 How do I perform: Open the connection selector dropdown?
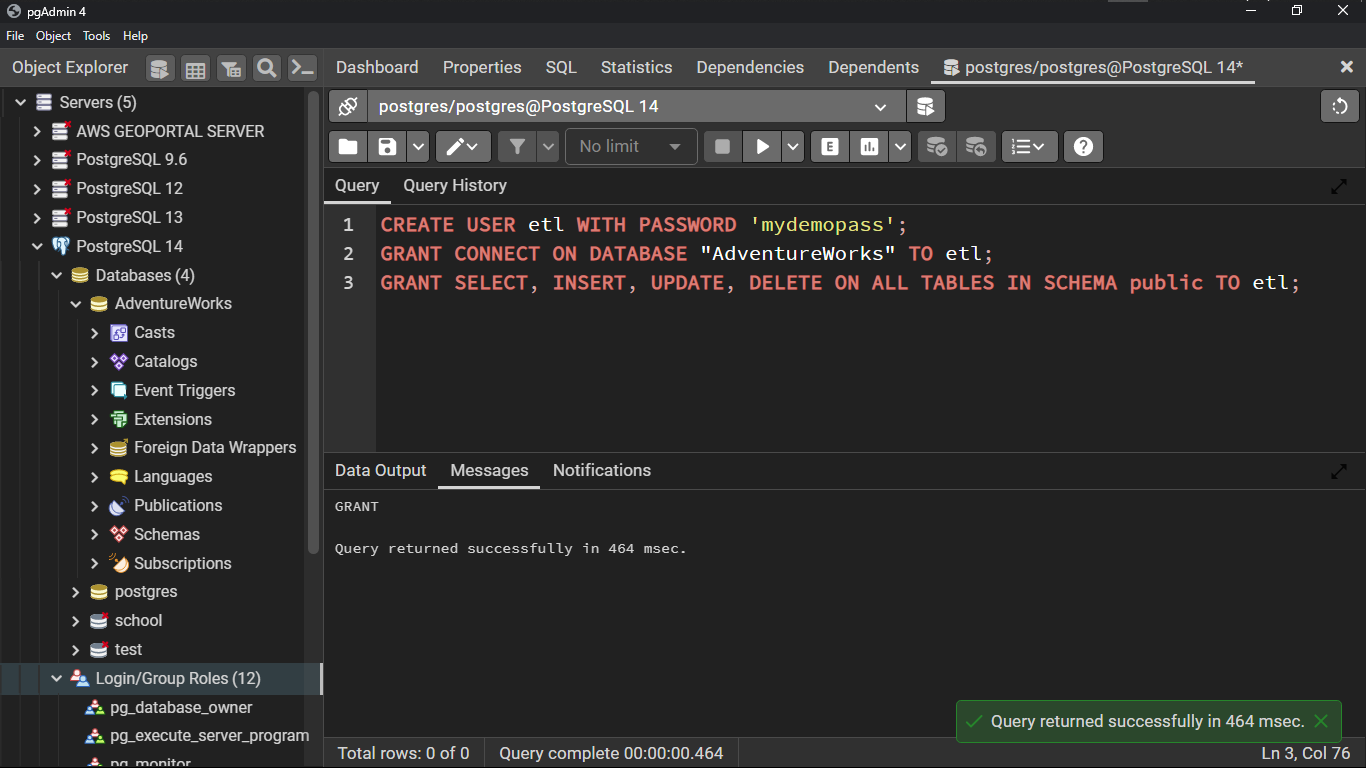[636, 106]
